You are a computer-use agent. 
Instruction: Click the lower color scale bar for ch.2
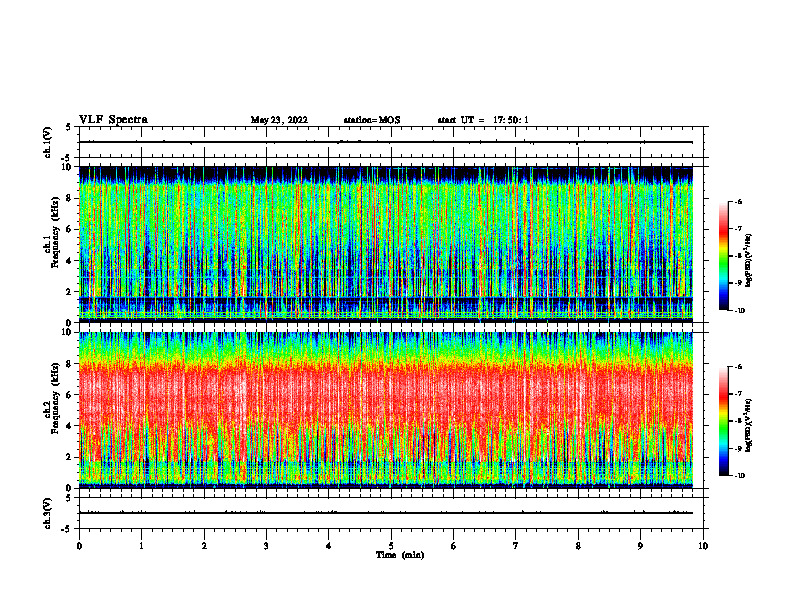click(723, 421)
